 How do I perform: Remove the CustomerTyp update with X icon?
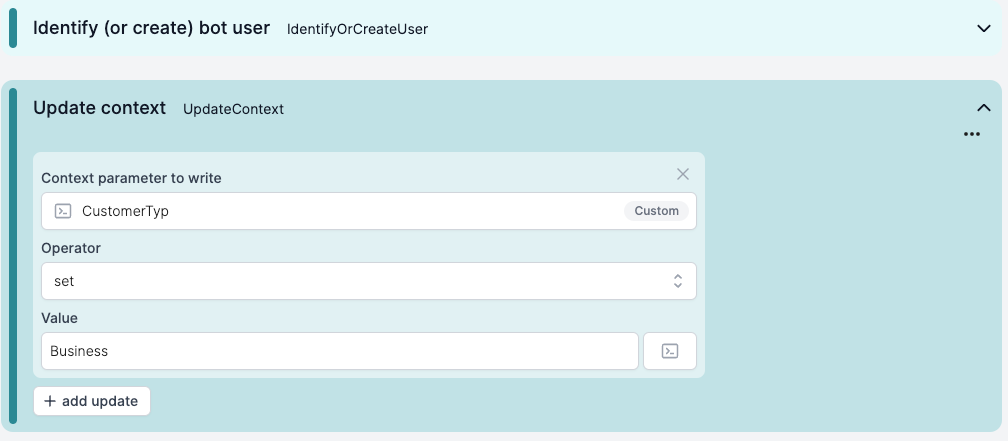683,174
